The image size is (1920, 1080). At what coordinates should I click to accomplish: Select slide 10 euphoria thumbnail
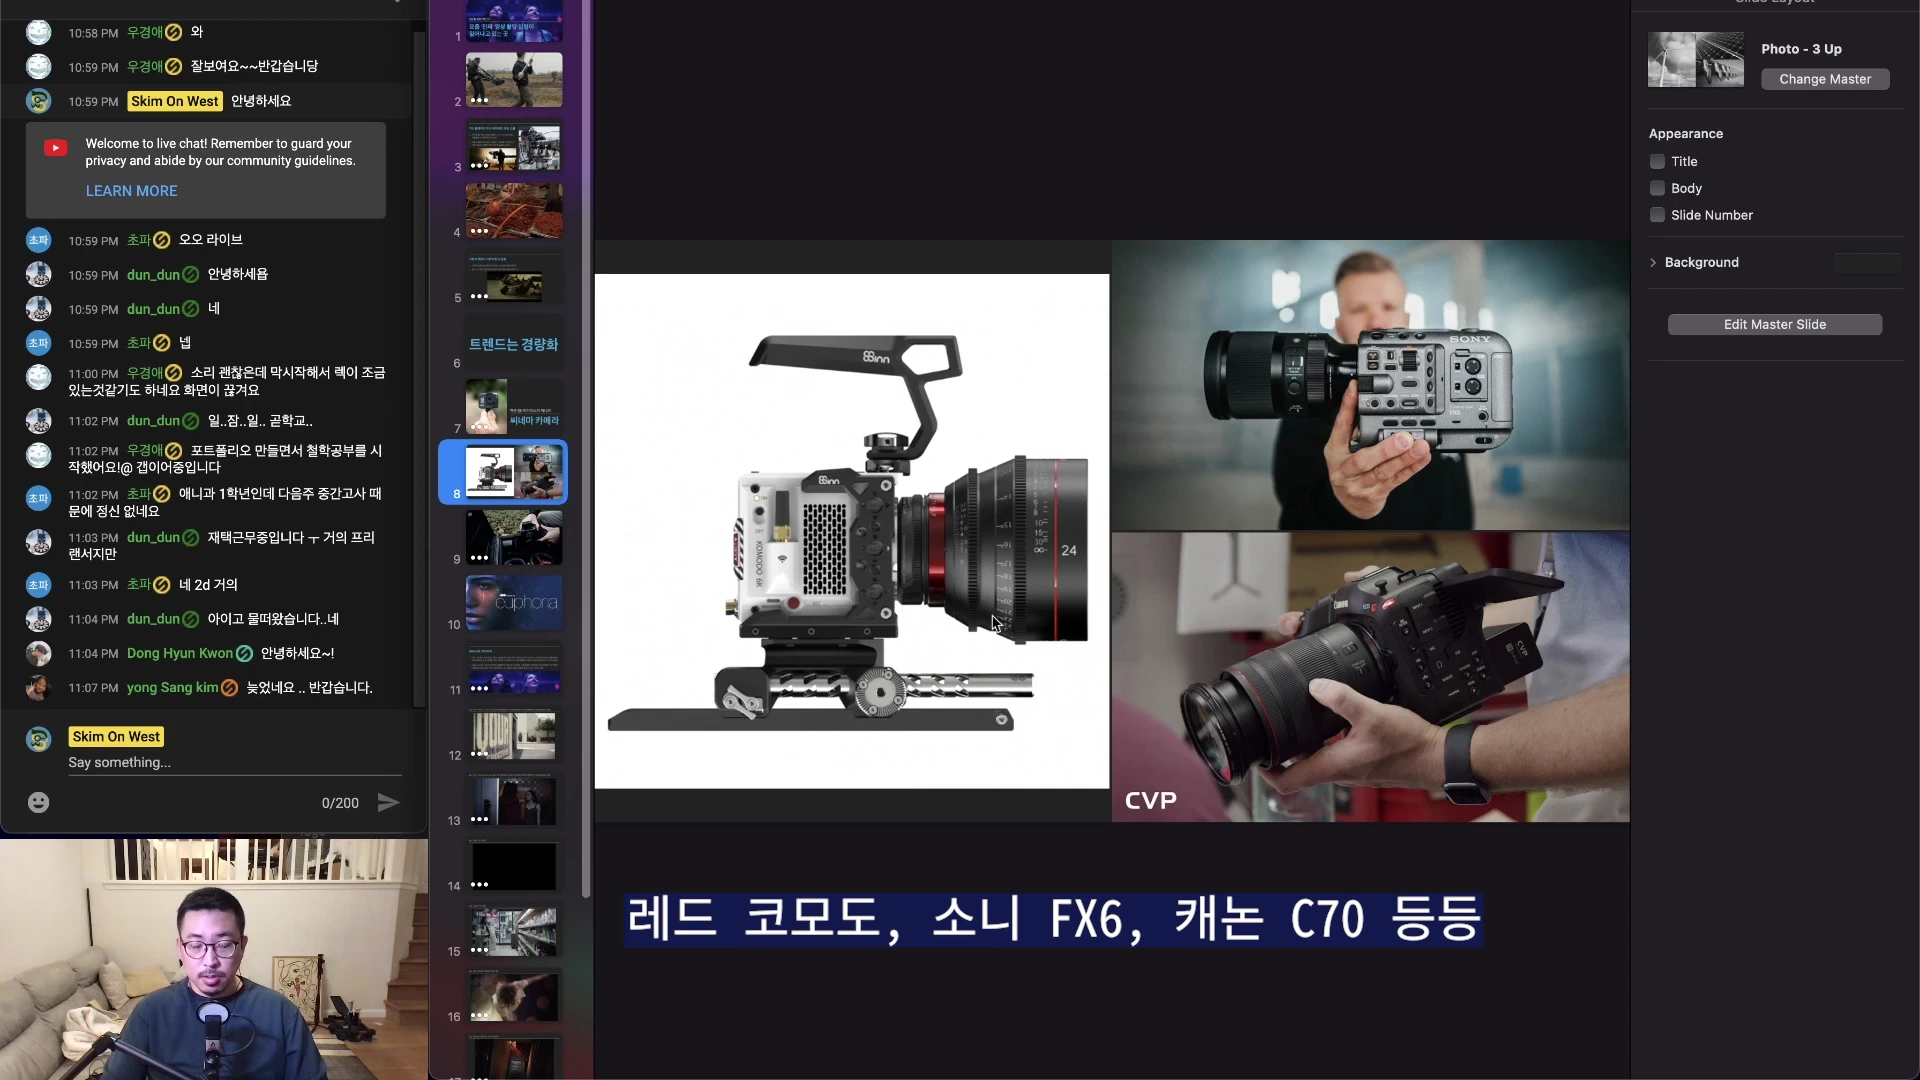(514, 602)
